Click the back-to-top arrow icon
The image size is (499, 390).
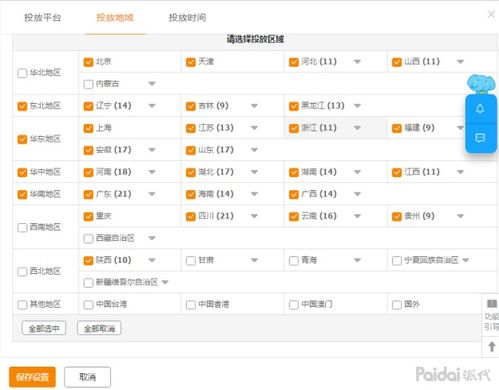492,347
